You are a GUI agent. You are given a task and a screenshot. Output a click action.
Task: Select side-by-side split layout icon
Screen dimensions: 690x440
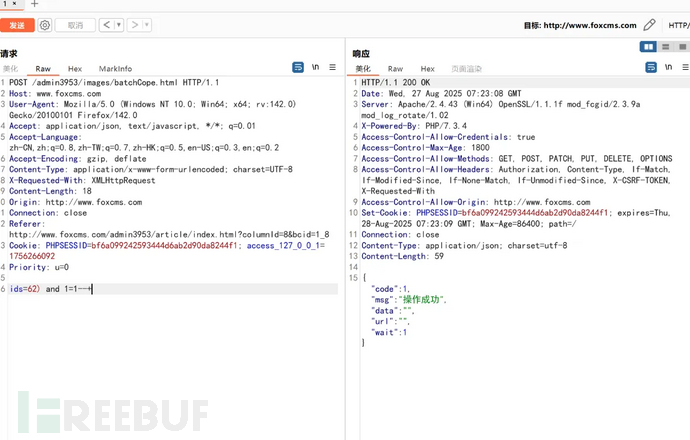649,47
